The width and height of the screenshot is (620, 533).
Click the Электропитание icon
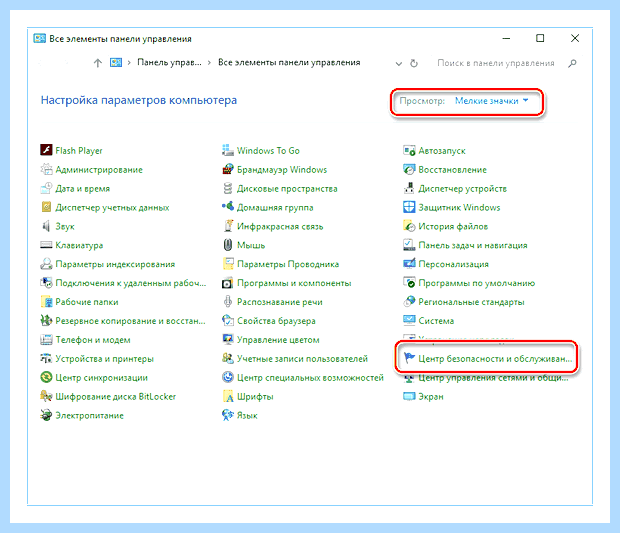coord(46,415)
